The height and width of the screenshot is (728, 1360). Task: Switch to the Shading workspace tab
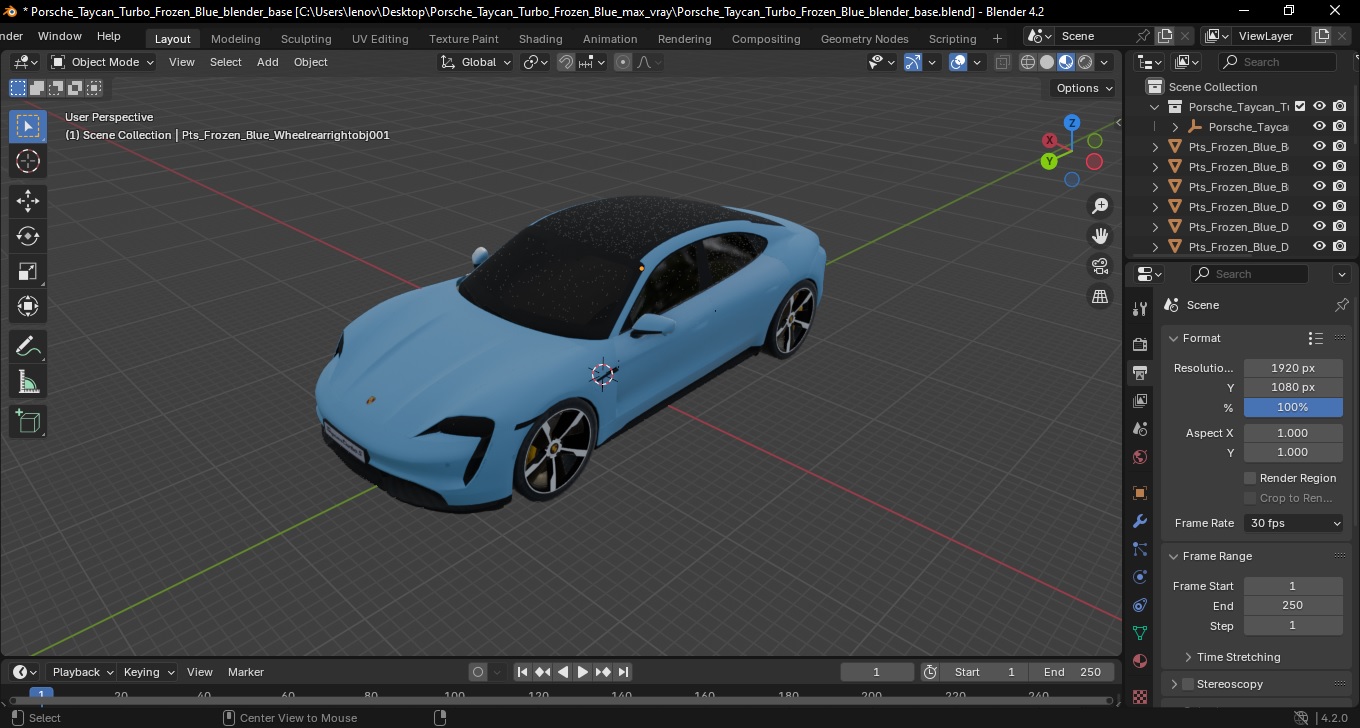click(x=540, y=39)
